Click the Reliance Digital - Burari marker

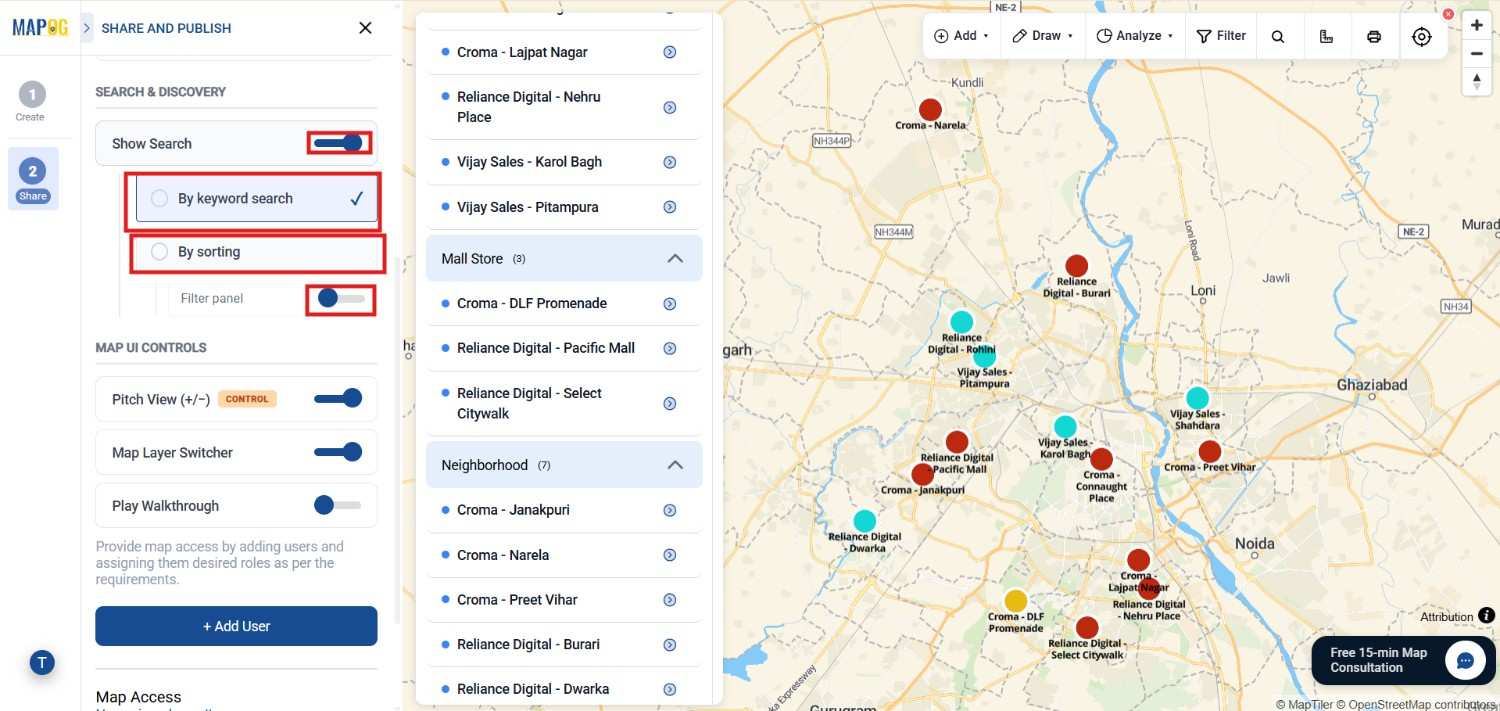pyautogui.click(x=1076, y=266)
